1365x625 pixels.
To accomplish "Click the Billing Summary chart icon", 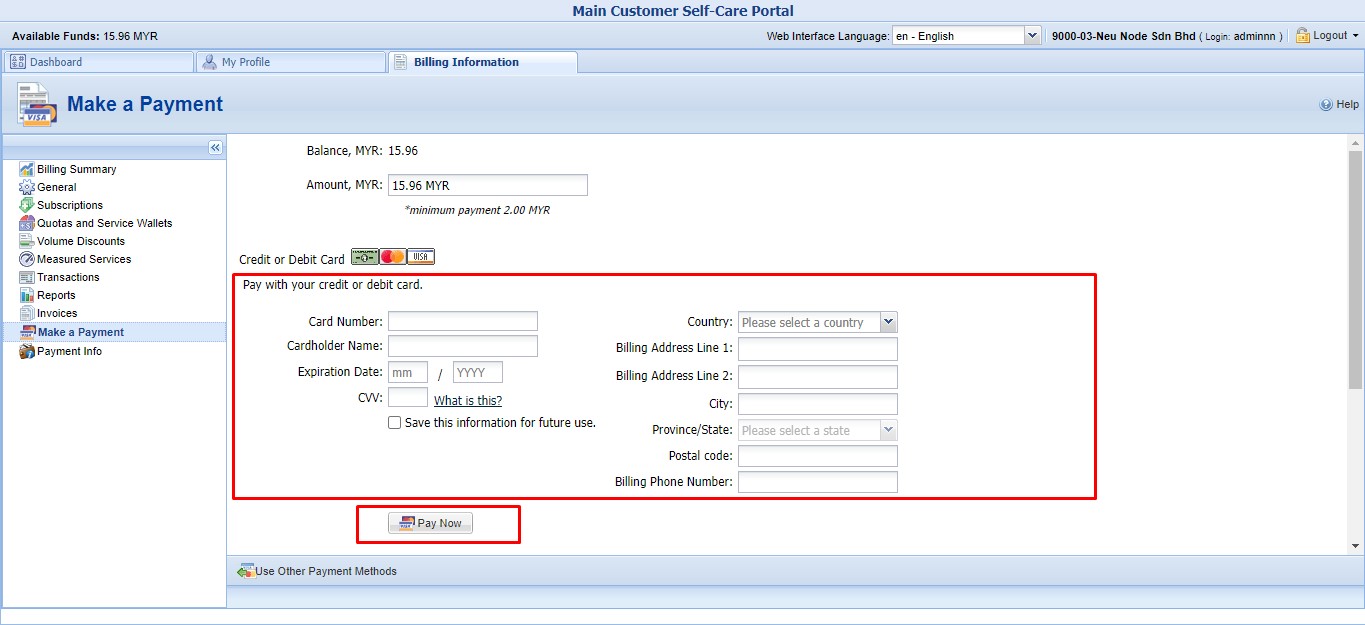I will tap(27, 169).
